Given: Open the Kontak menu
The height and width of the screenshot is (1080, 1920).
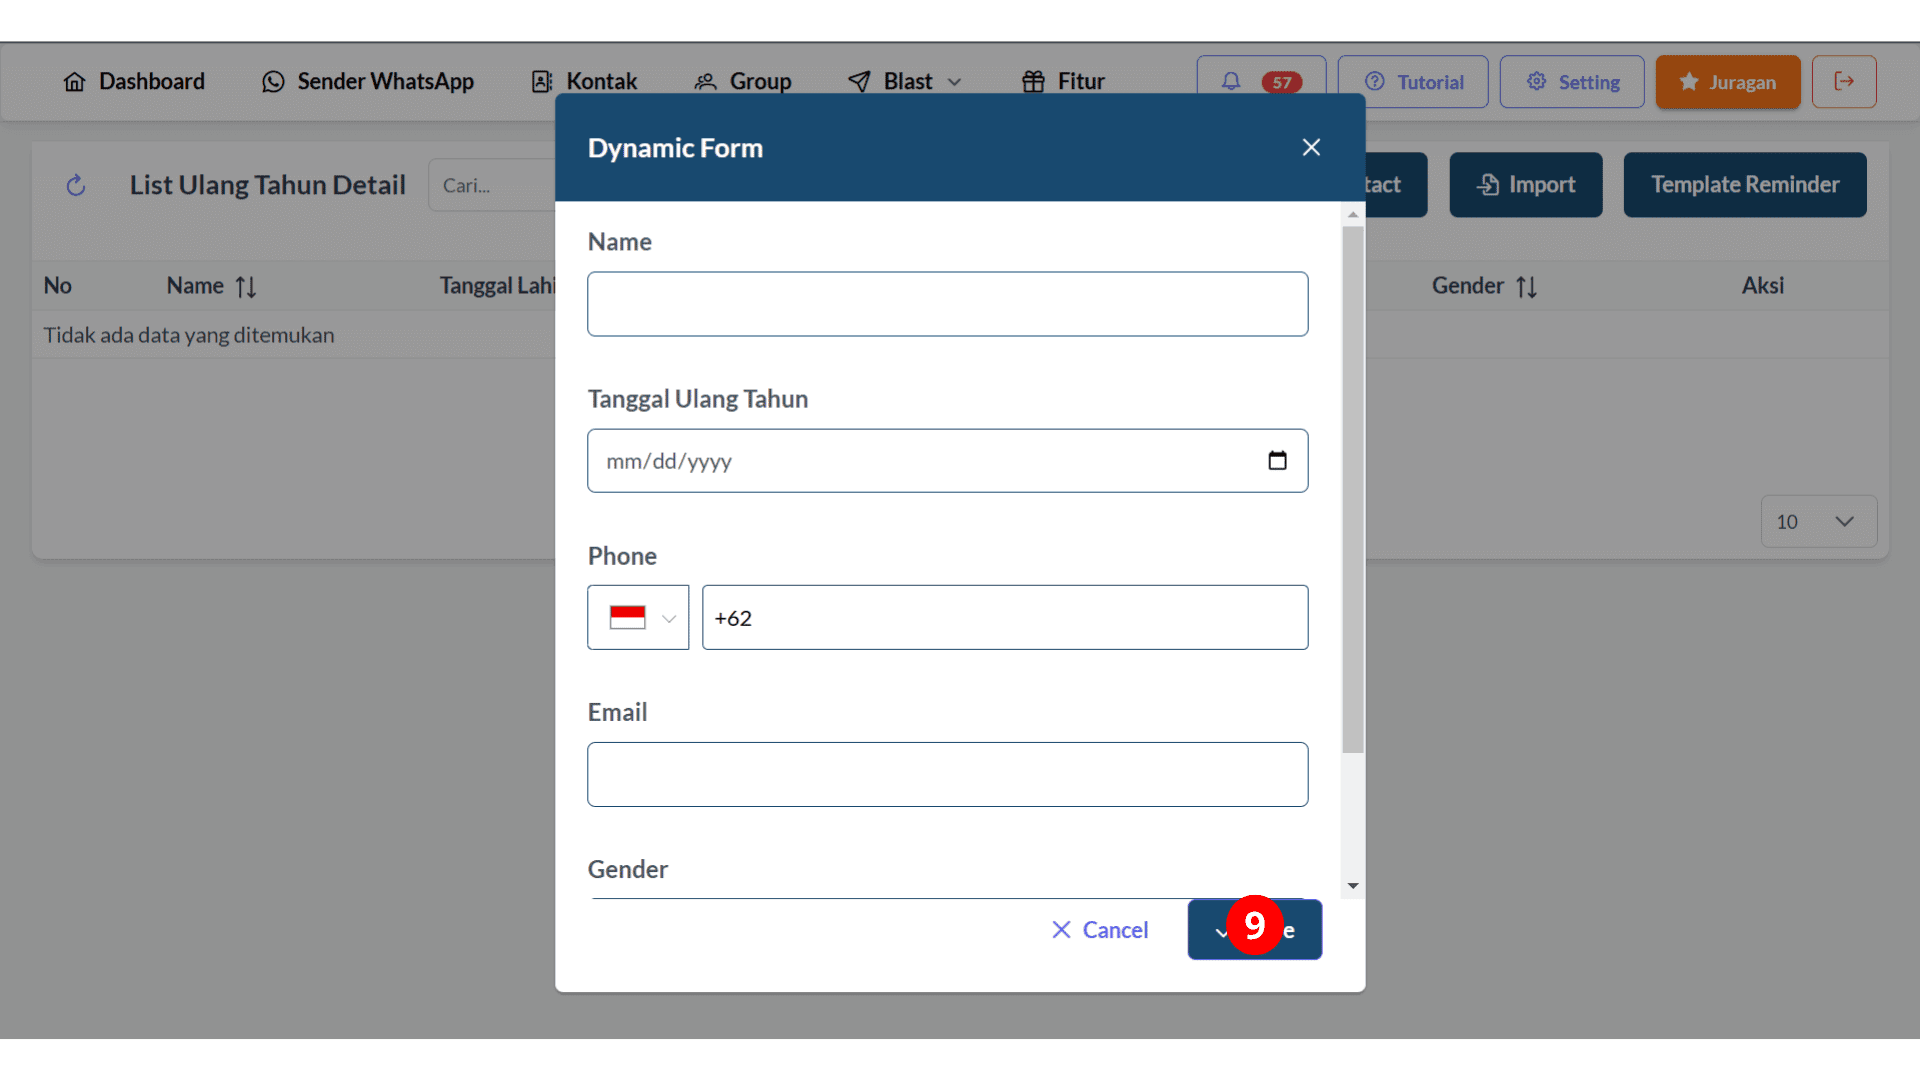Looking at the screenshot, I should pos(584,82).
